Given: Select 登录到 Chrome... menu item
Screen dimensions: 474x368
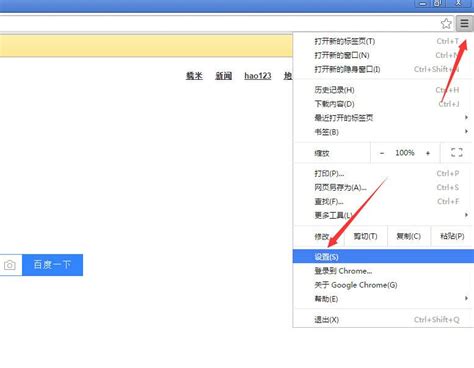Looking at the screenshot, I should click(383, 271).
